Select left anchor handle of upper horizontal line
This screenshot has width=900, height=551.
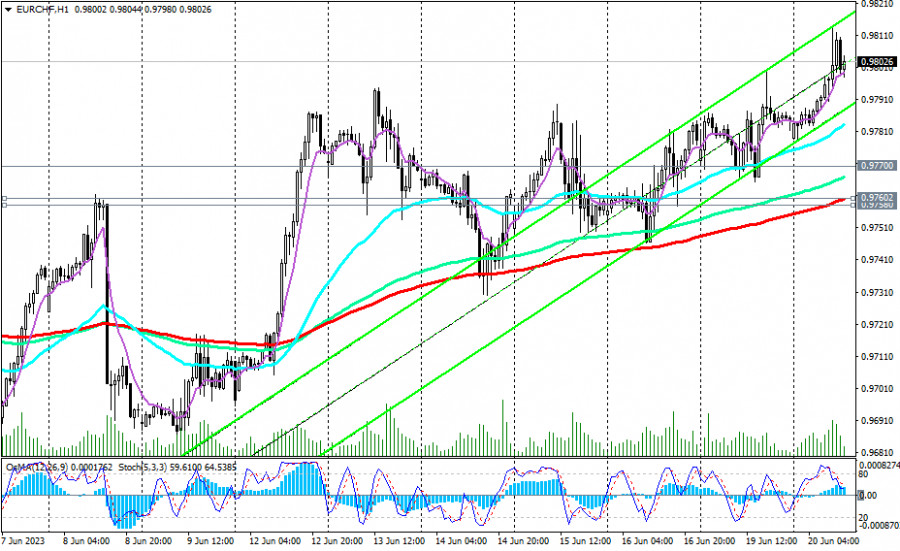pos(4,198)
